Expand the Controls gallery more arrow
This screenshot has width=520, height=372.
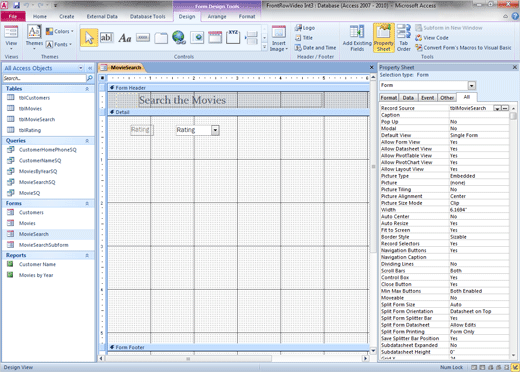pos(264,47)
